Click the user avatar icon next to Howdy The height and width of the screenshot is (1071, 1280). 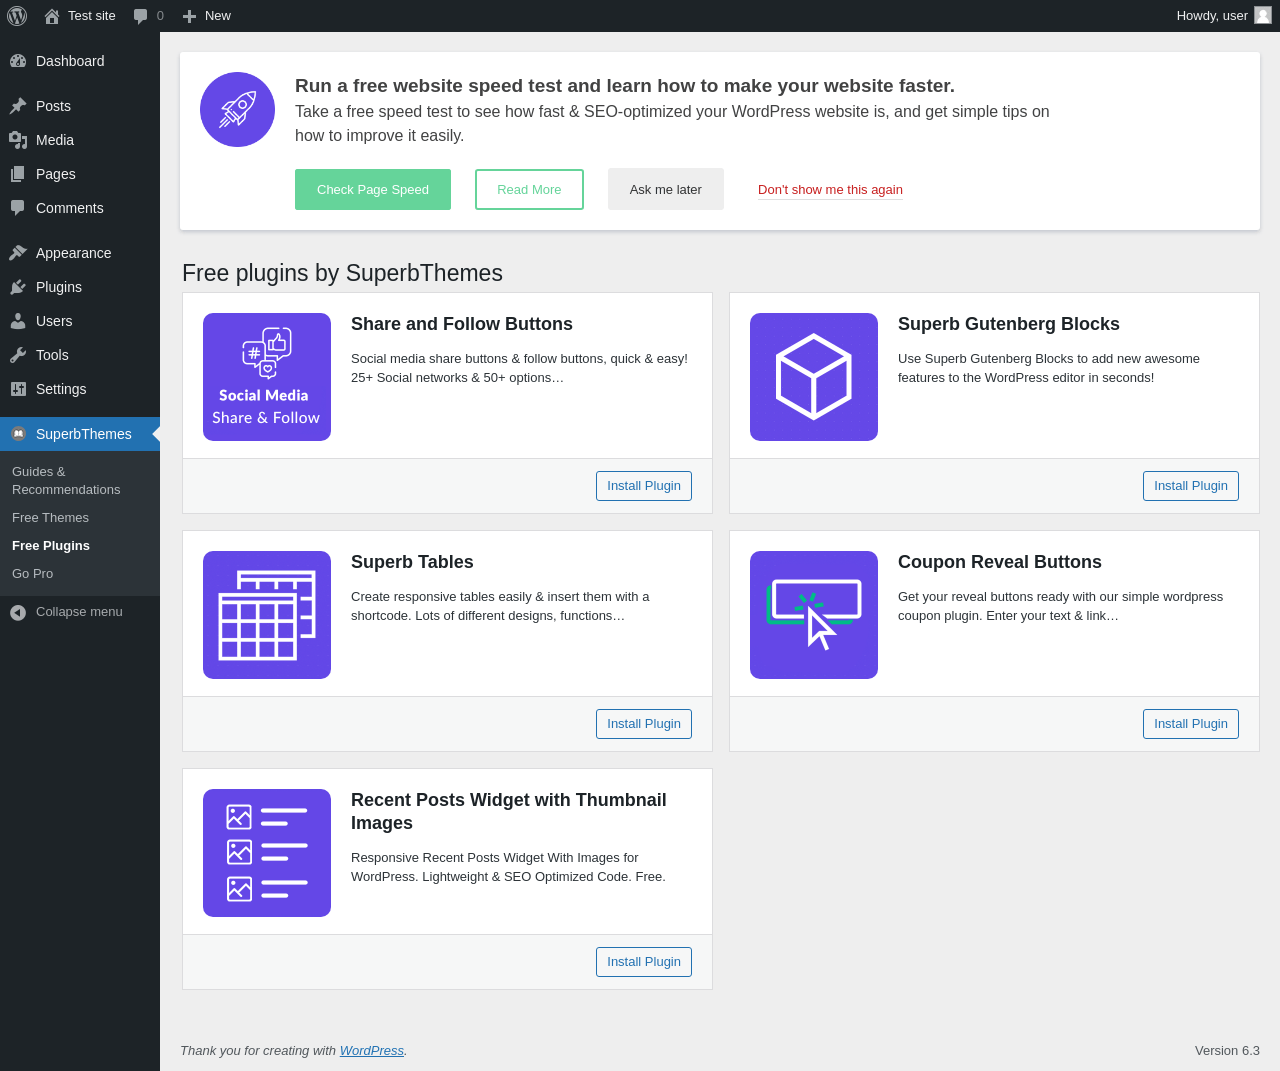1263,15
